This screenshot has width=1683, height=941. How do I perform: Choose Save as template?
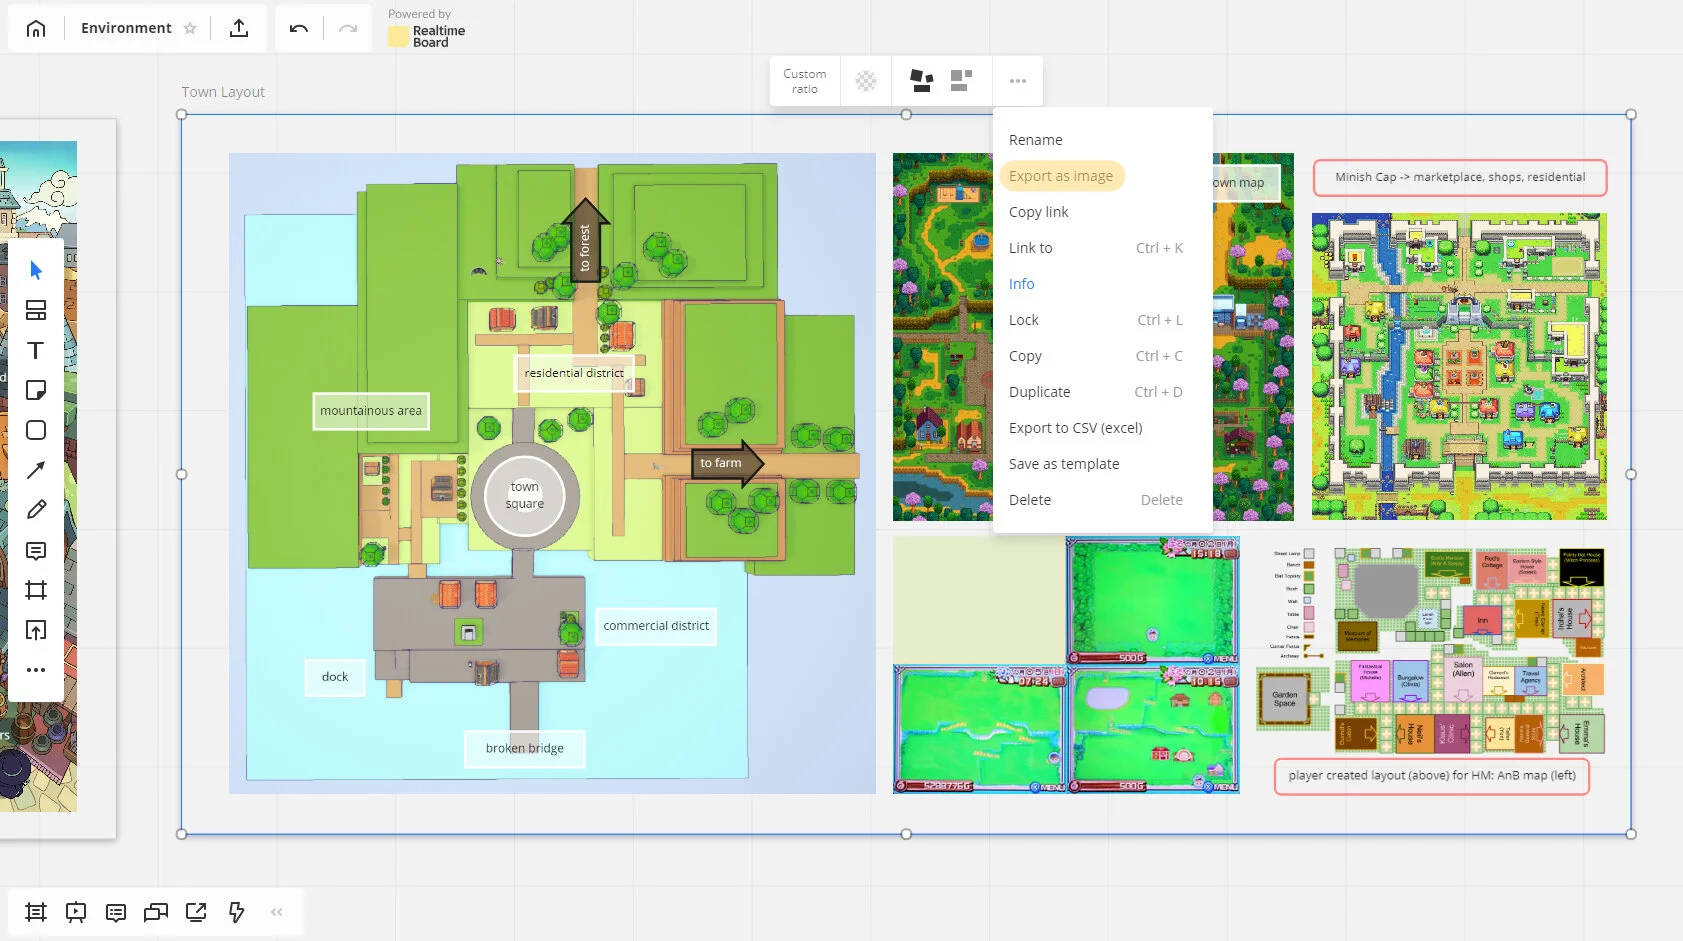tap(1102, 464)
